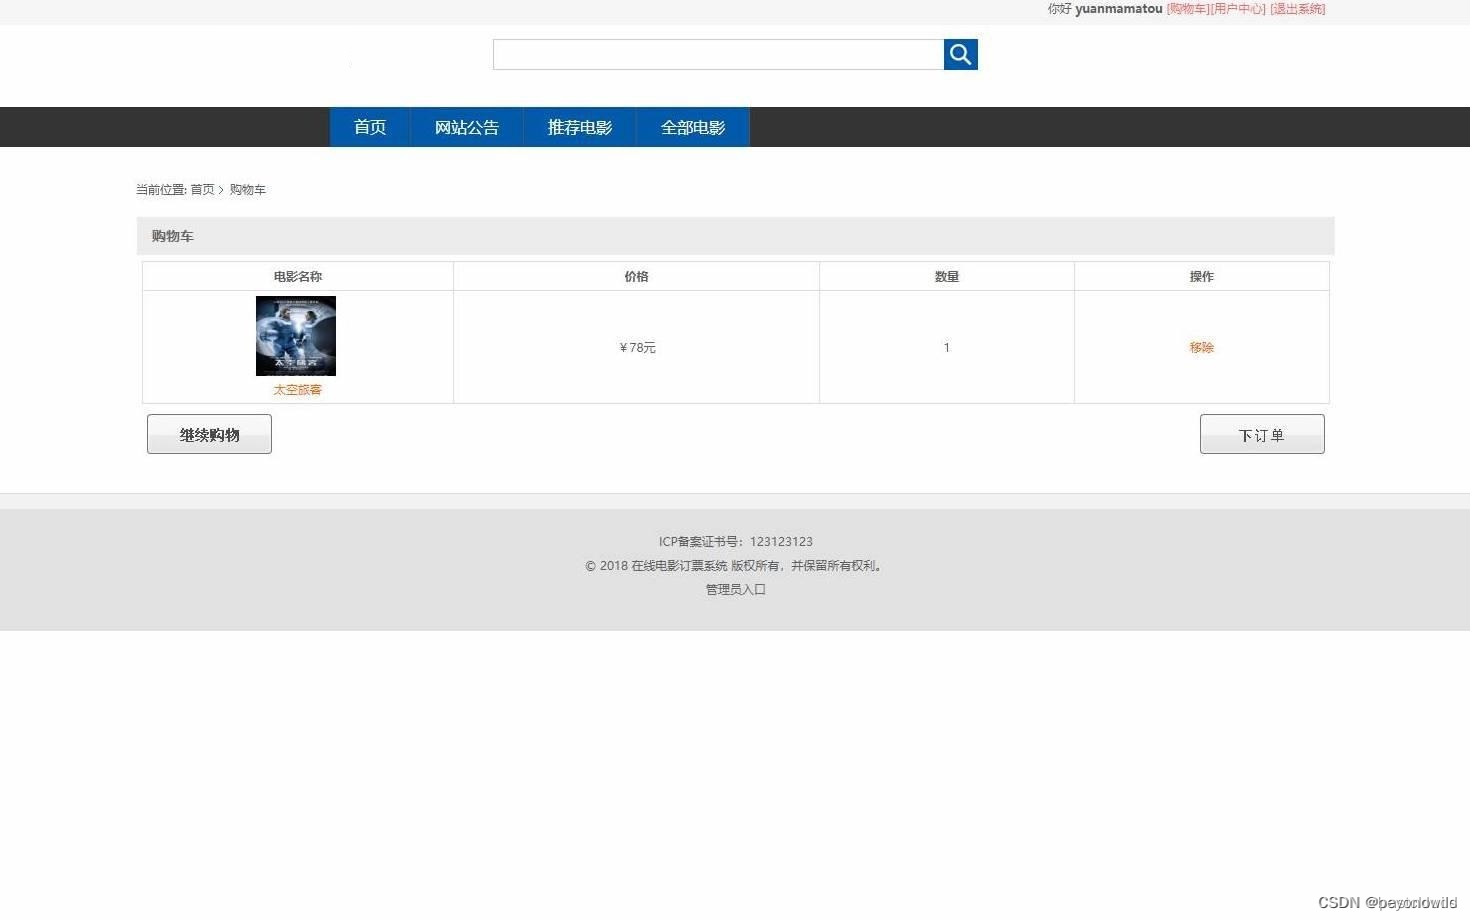Click the 继续购物 button
Screen dimensions: 1472x920
(x=209, y=434)
